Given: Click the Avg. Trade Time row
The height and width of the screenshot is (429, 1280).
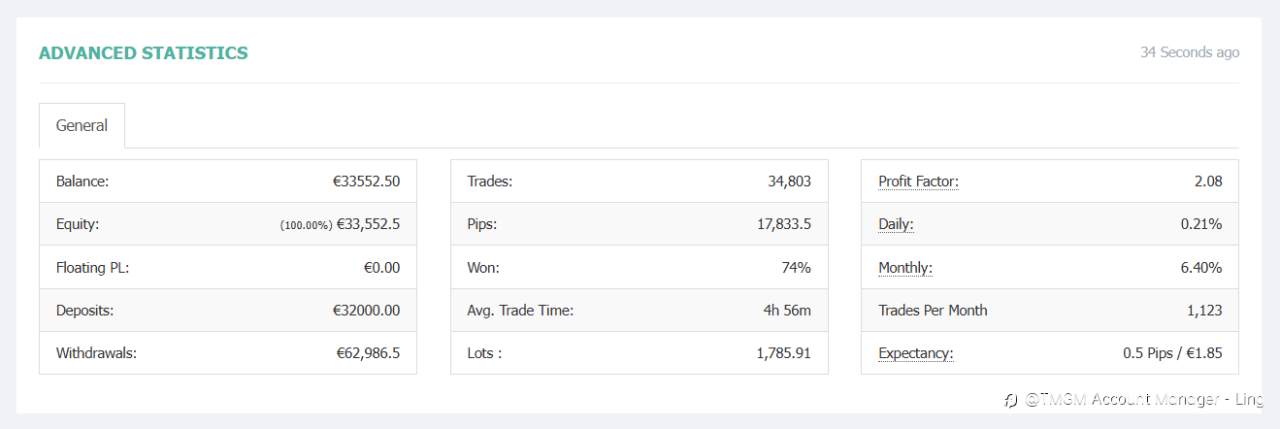Looking at the screenshot, I should 640,311.
